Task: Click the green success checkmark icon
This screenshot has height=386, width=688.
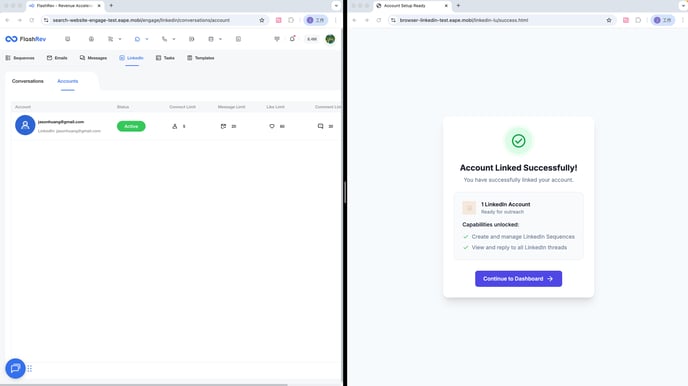Action: (518, 141)
